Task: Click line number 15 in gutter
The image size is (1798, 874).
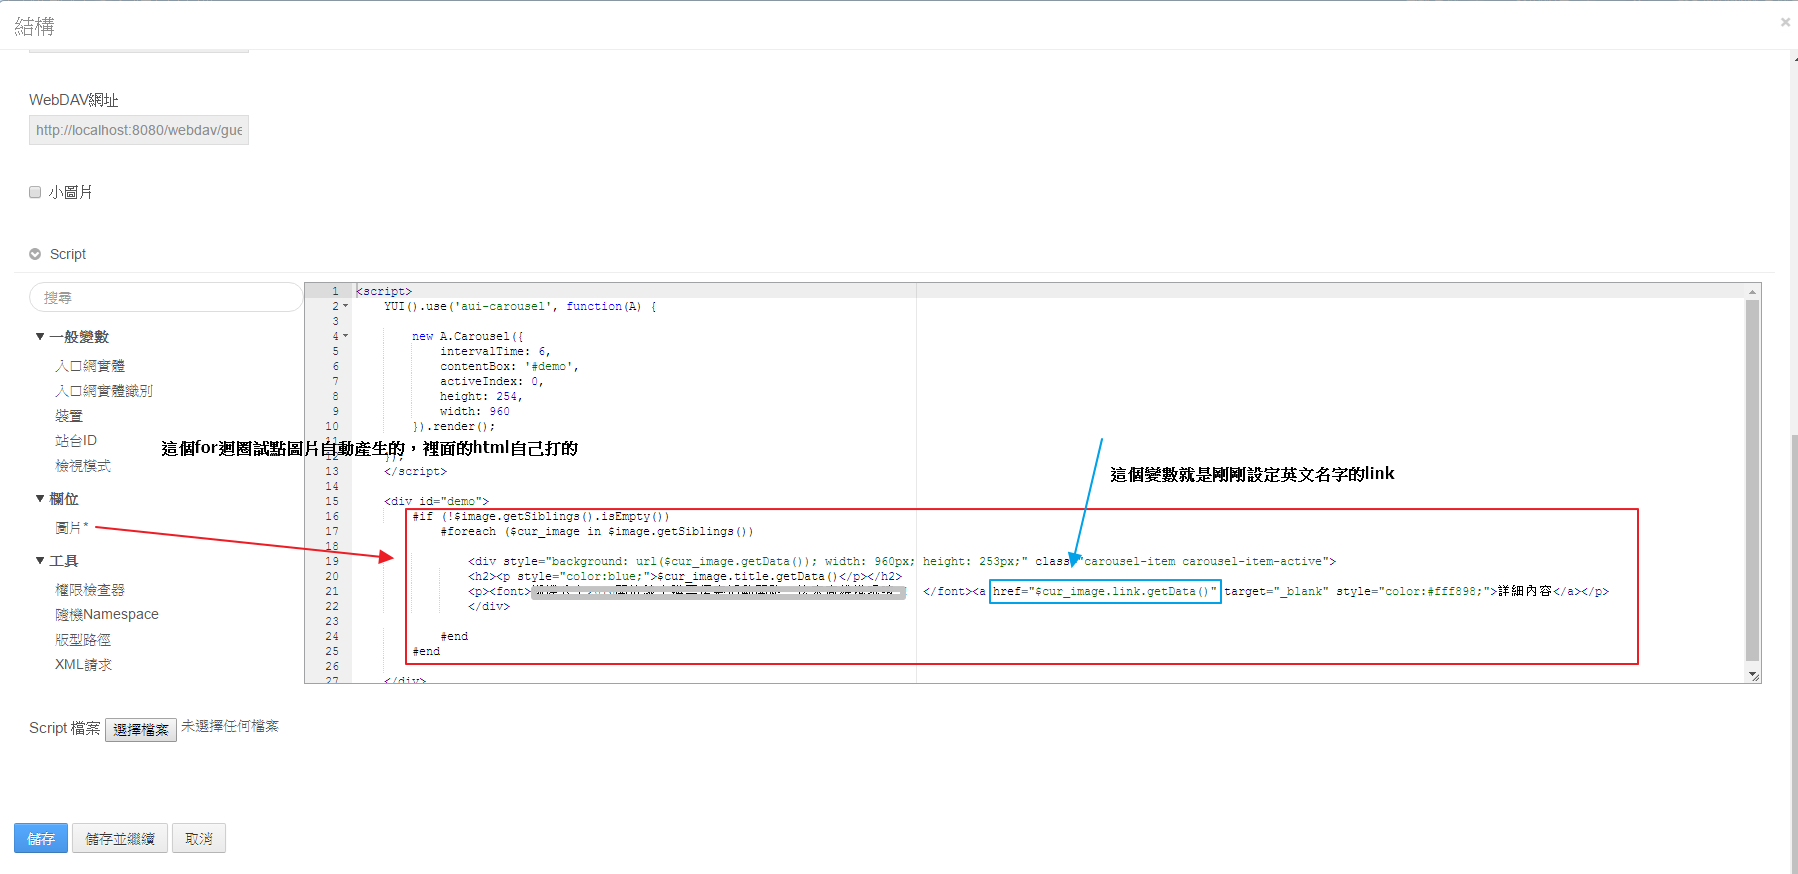Action: point(332,501)
